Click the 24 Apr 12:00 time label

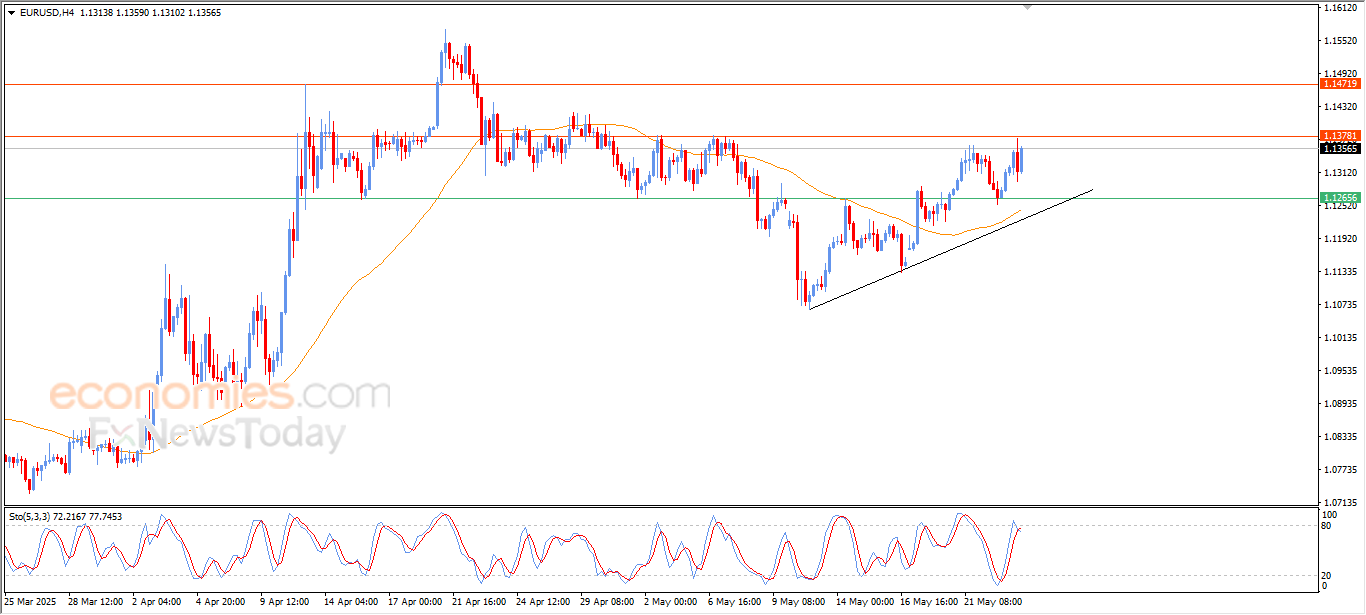[545, 603]
